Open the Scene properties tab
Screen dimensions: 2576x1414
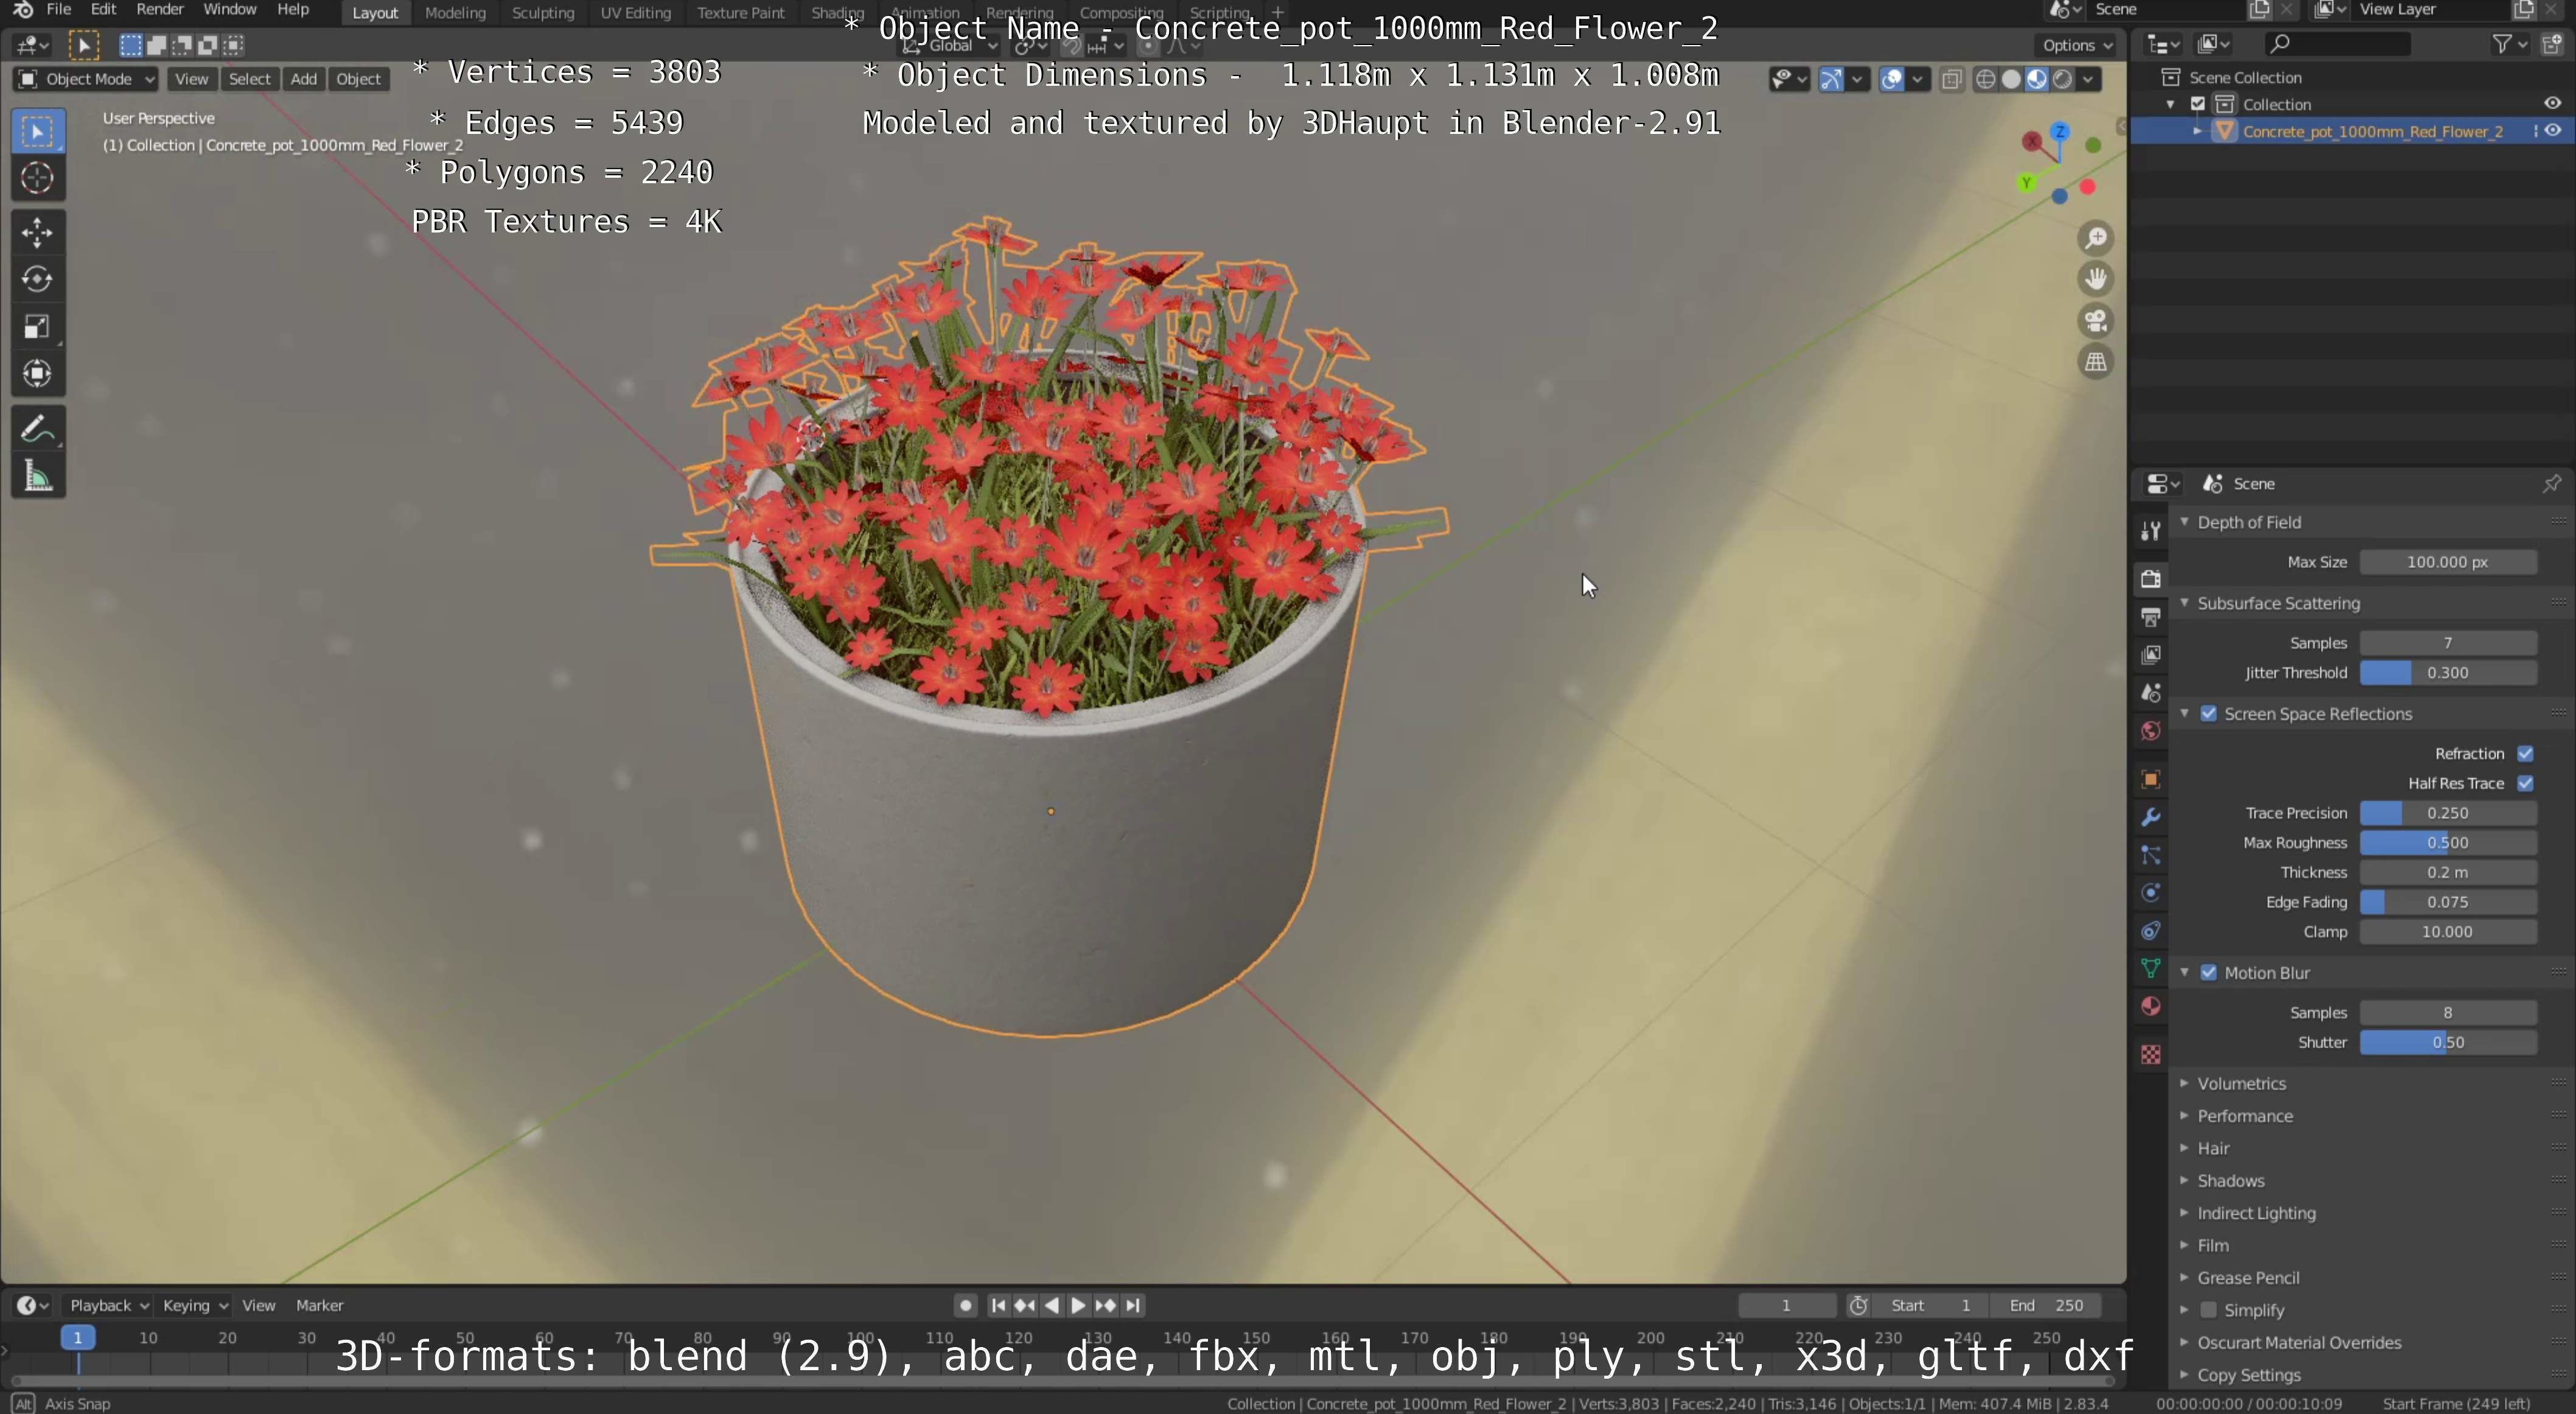tap(2150, 693)
